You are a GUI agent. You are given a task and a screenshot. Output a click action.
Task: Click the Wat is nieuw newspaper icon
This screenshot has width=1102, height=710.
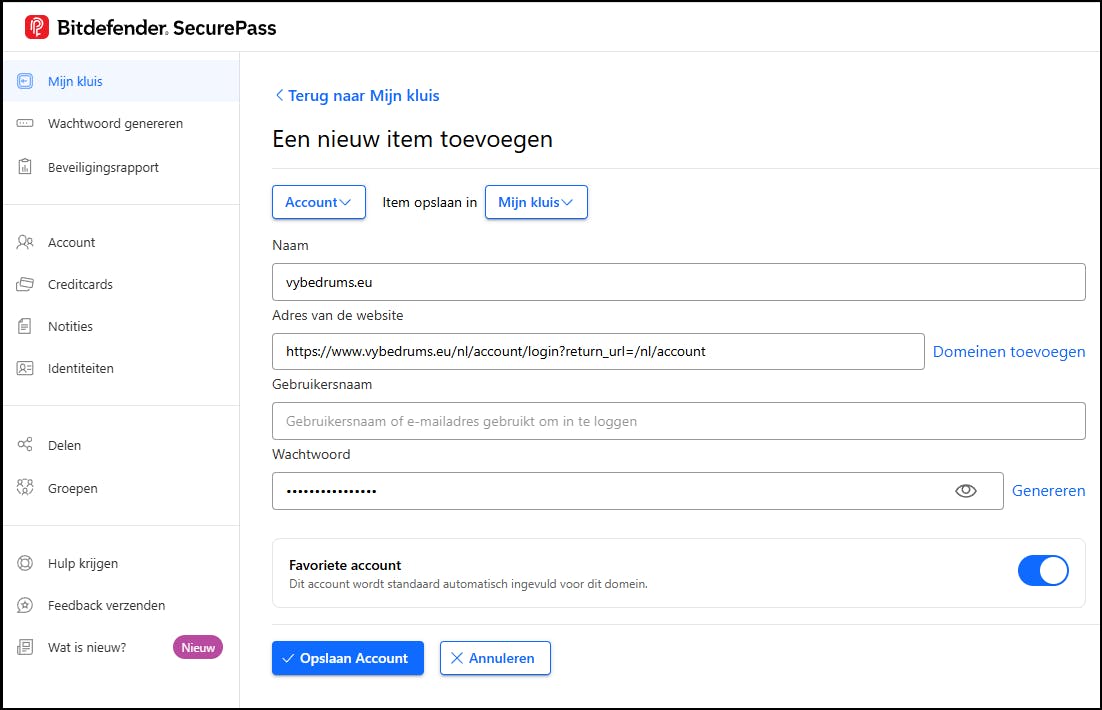(25, 647)
